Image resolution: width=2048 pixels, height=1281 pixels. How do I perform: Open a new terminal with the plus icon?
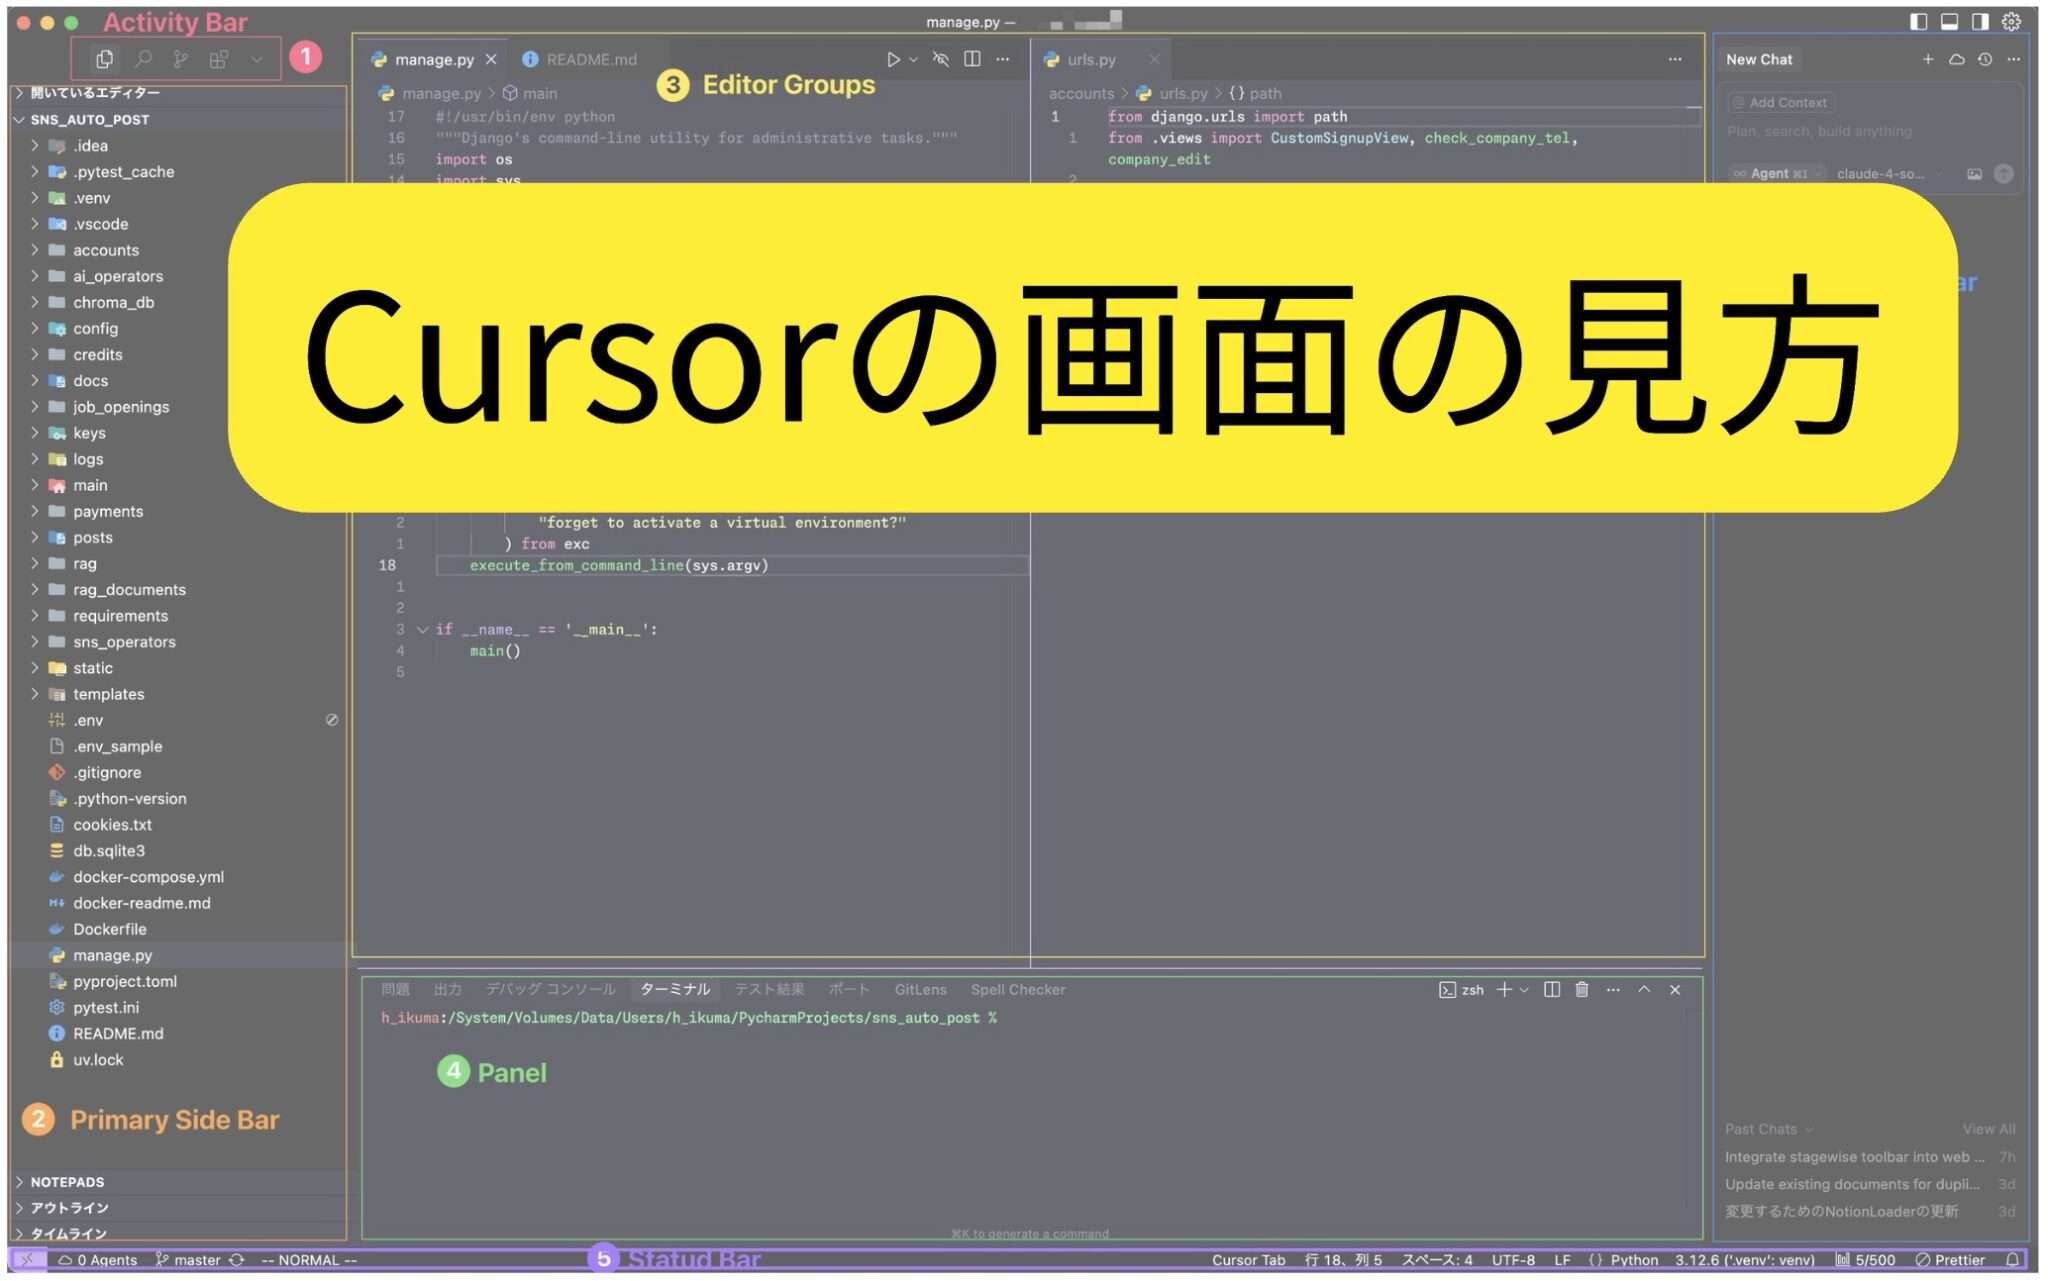tap(1504, 990)
